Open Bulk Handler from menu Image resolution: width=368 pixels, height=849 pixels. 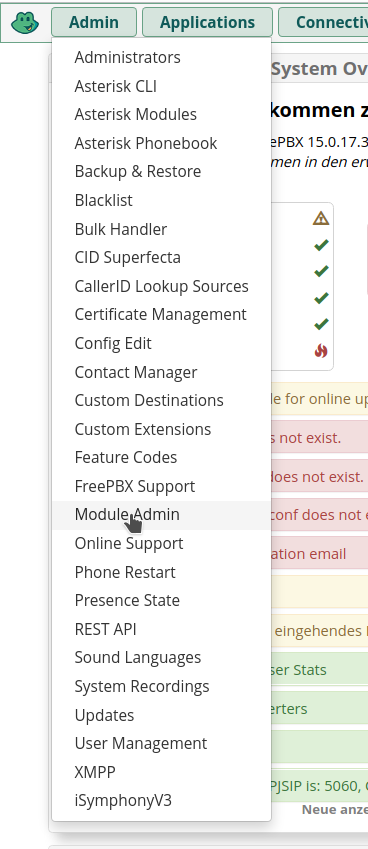click(x=161, y=229)
